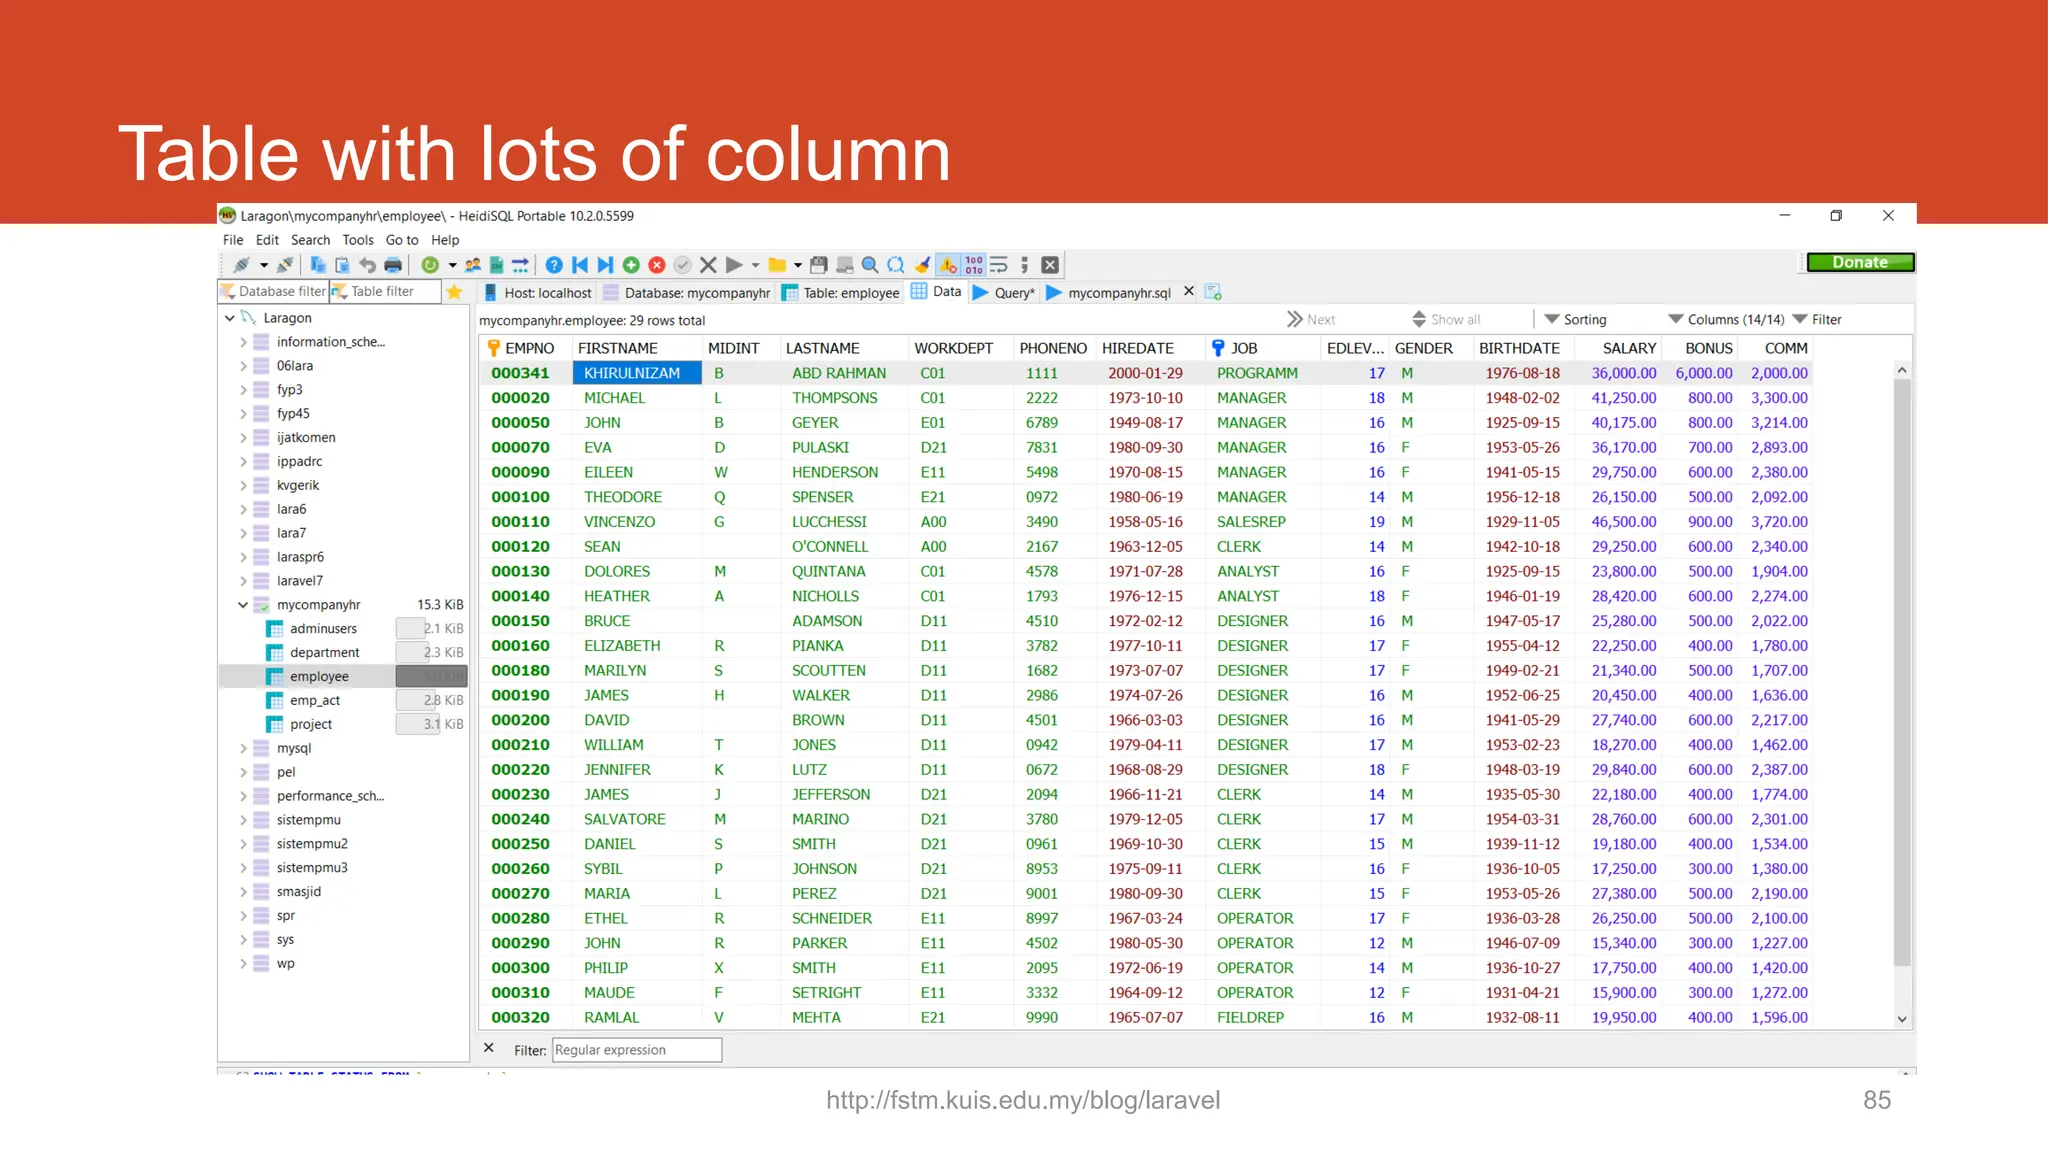The height and width of the screenshot is (1152, 2048).
Task: Click the Database filter field
Action: point(273,291)
